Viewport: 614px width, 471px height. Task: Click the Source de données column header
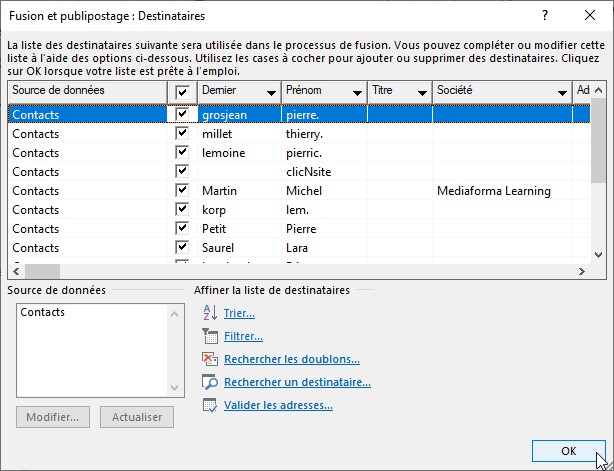point(87,91)
